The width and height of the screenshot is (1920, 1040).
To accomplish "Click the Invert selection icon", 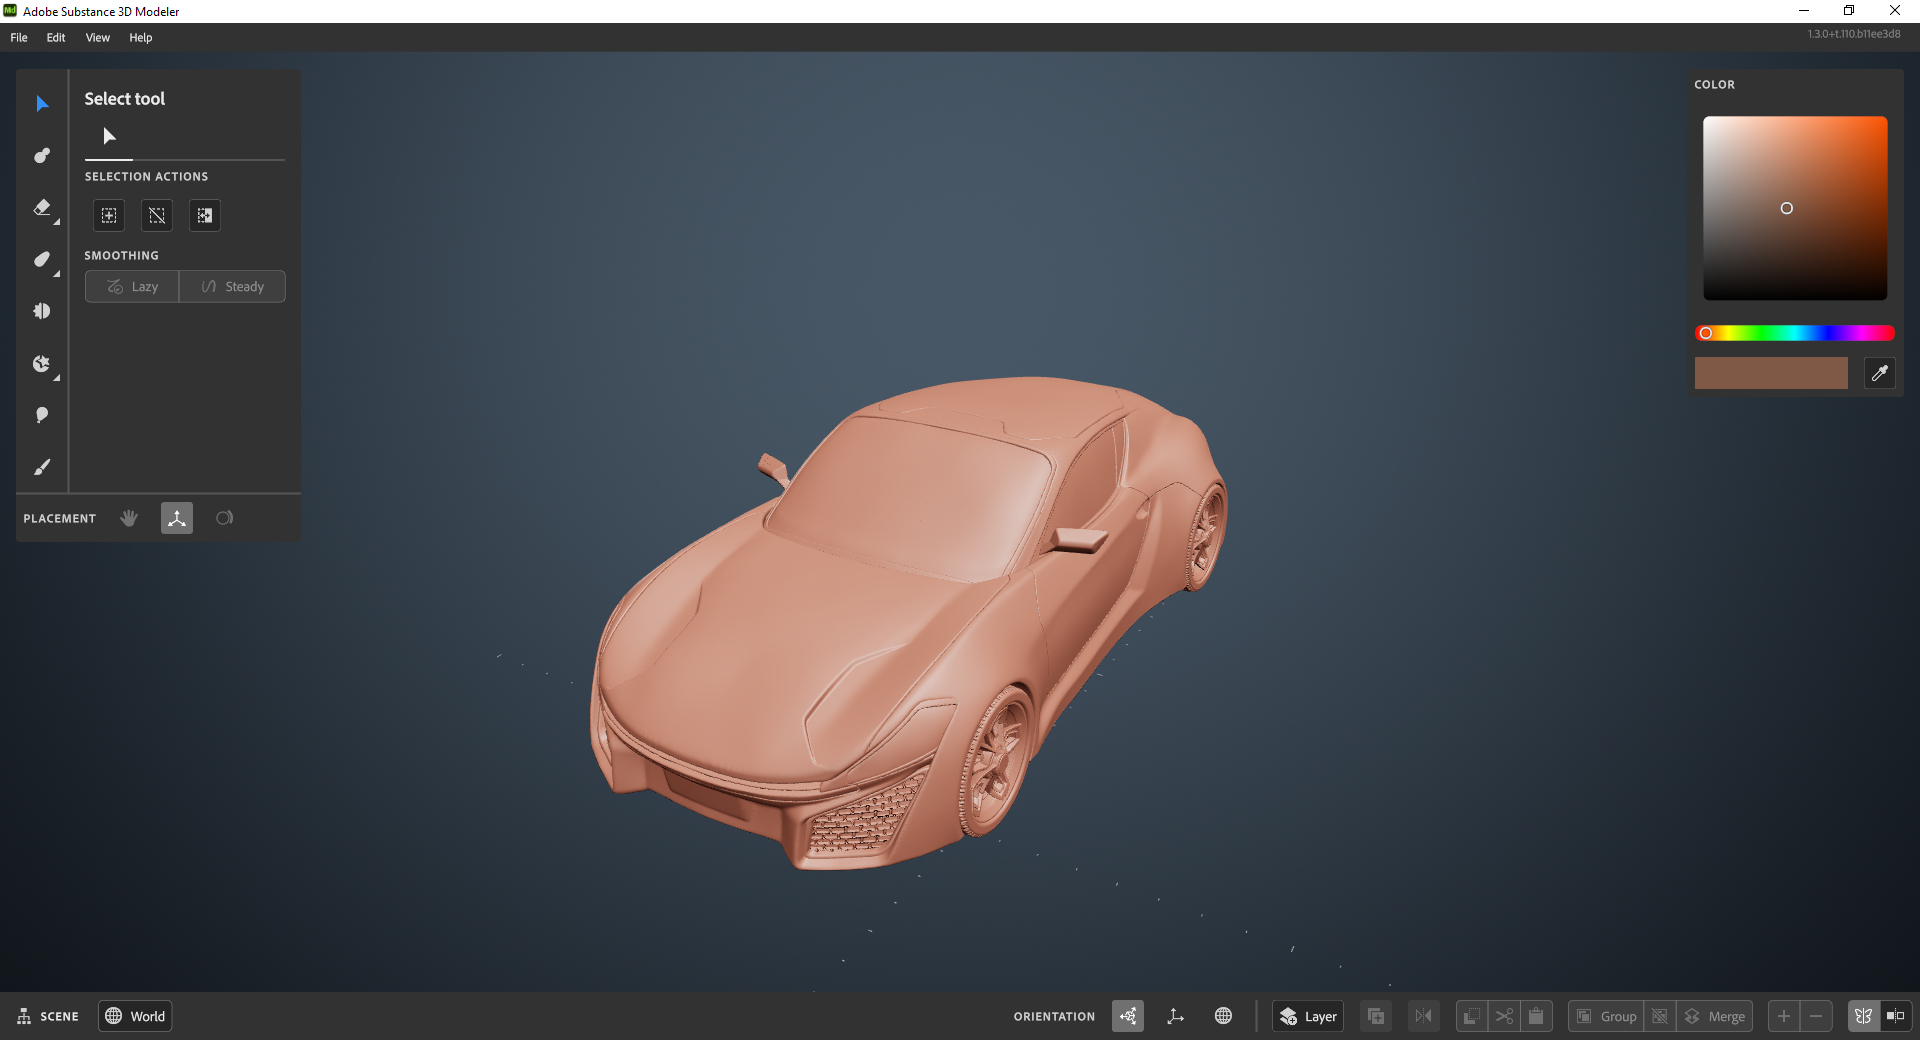I will click(205, 216).
